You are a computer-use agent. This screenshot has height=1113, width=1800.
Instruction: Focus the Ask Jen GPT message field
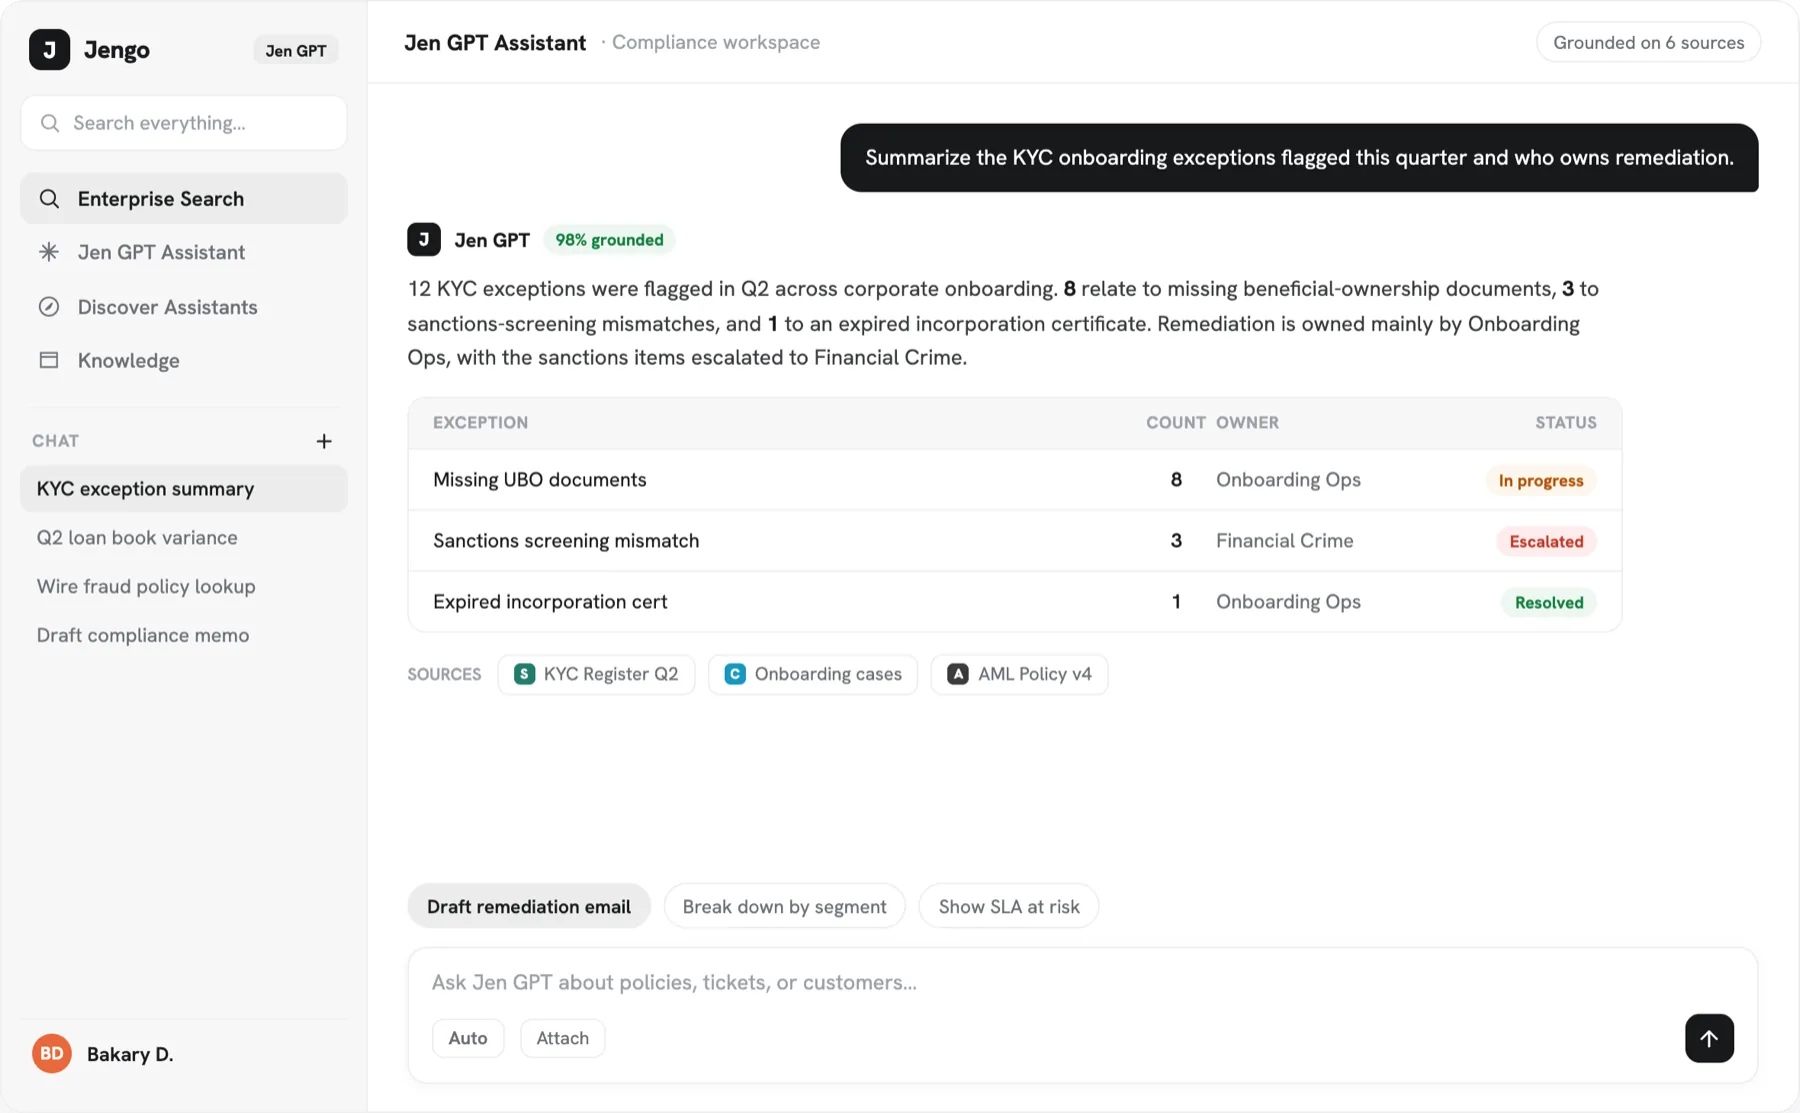pyautogui.click(x=1082, y=982)
